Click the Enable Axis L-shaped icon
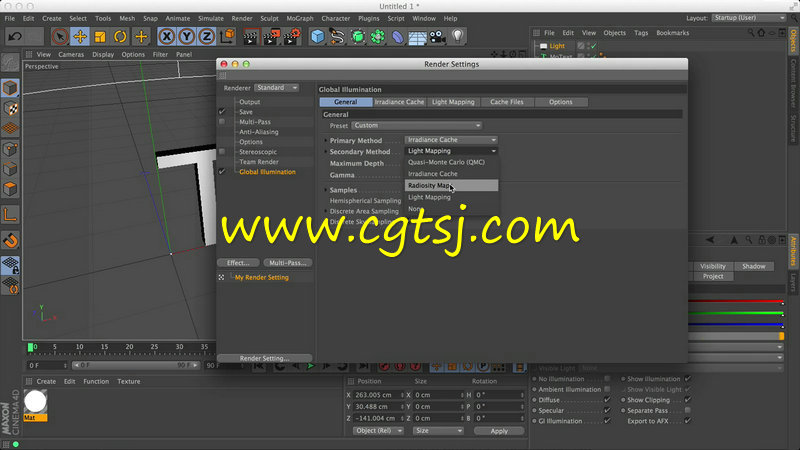 tap(10, 215)
